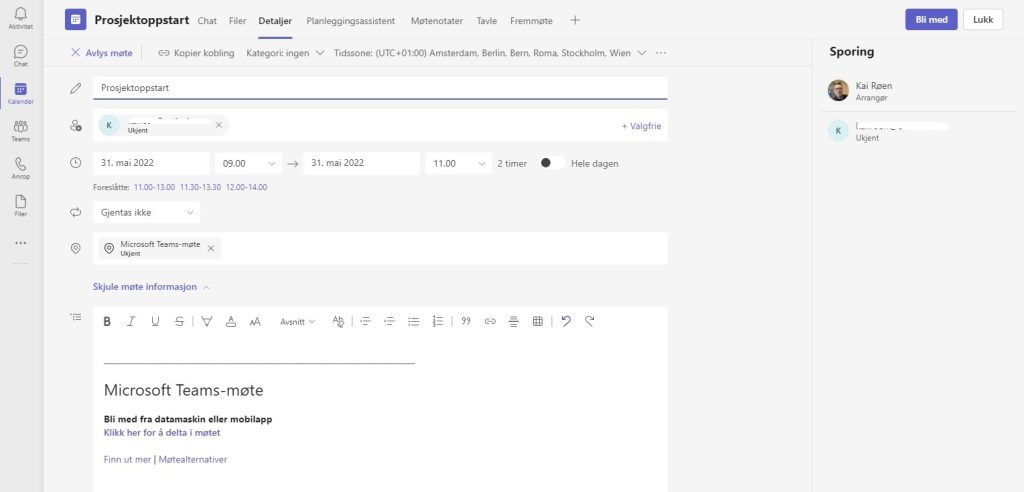Decrease the indent of the text

point(366,321)
